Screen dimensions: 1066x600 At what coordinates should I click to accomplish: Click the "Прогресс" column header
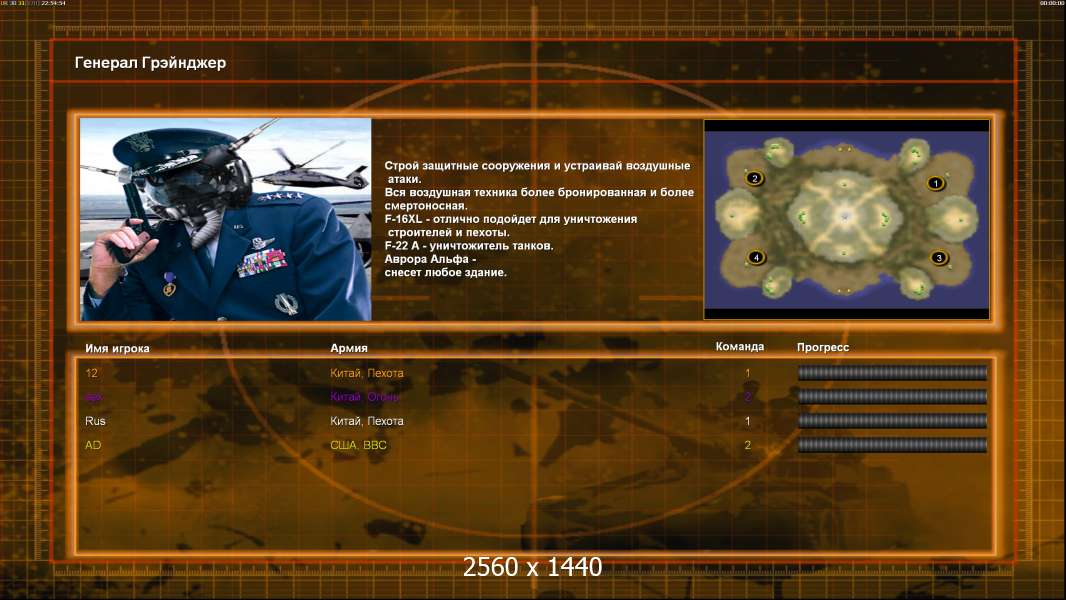pos(823,347)
